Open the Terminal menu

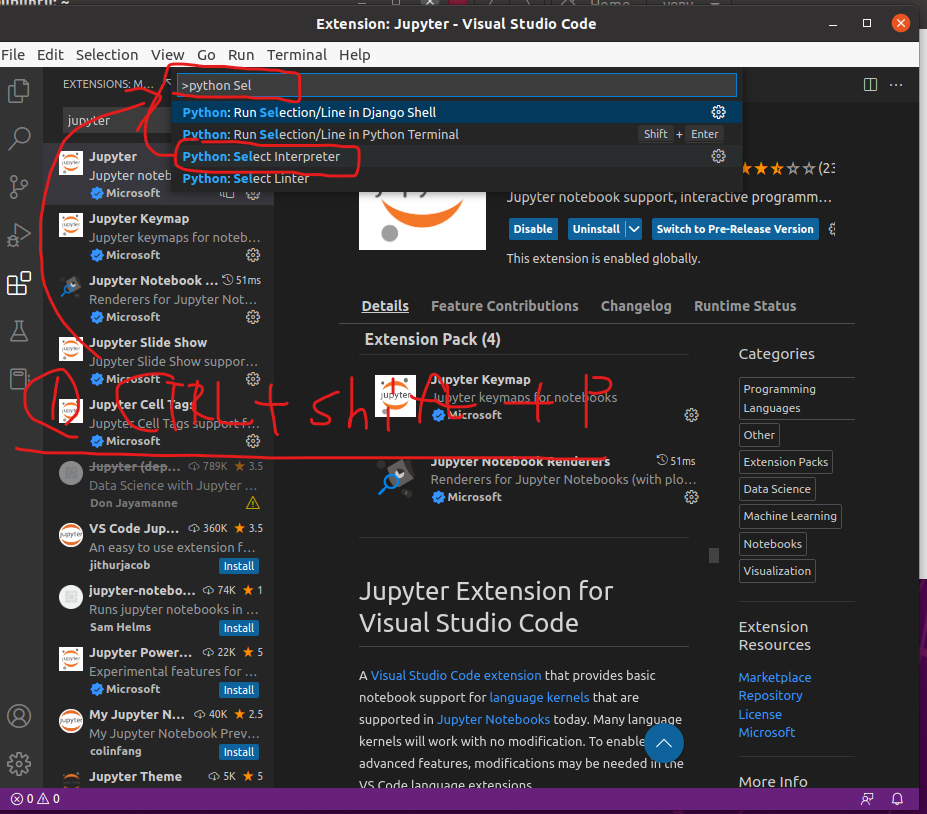pos(297,55)
